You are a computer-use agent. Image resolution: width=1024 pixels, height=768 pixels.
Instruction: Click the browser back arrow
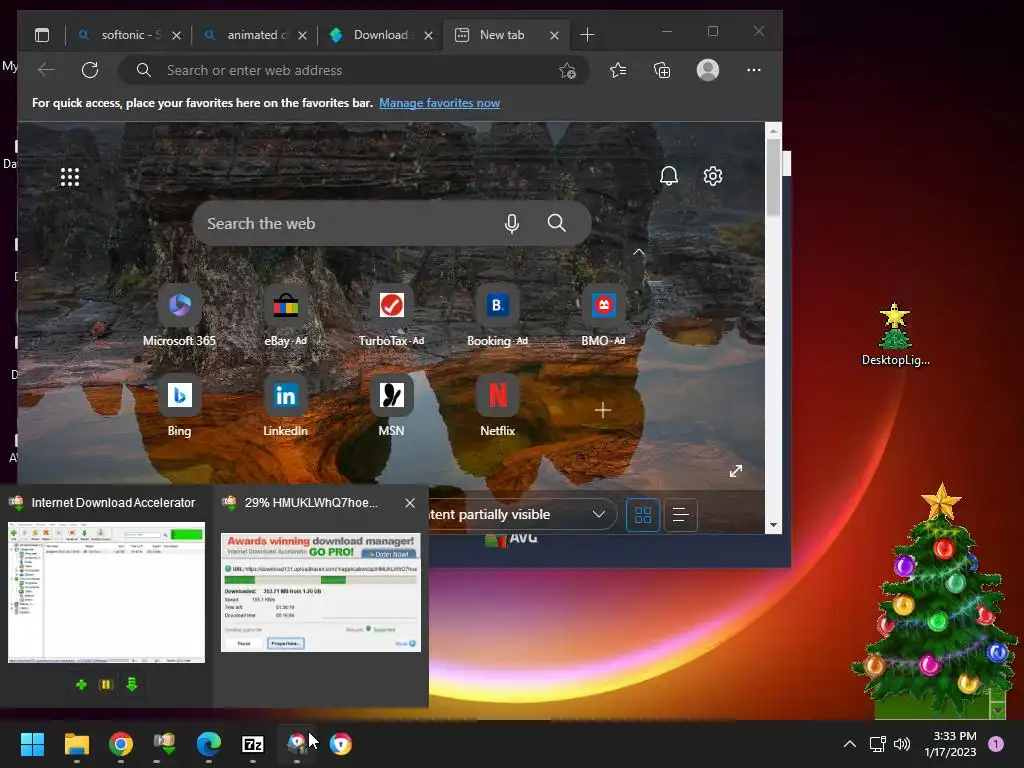pyautogui.click(x=46, y=70)
